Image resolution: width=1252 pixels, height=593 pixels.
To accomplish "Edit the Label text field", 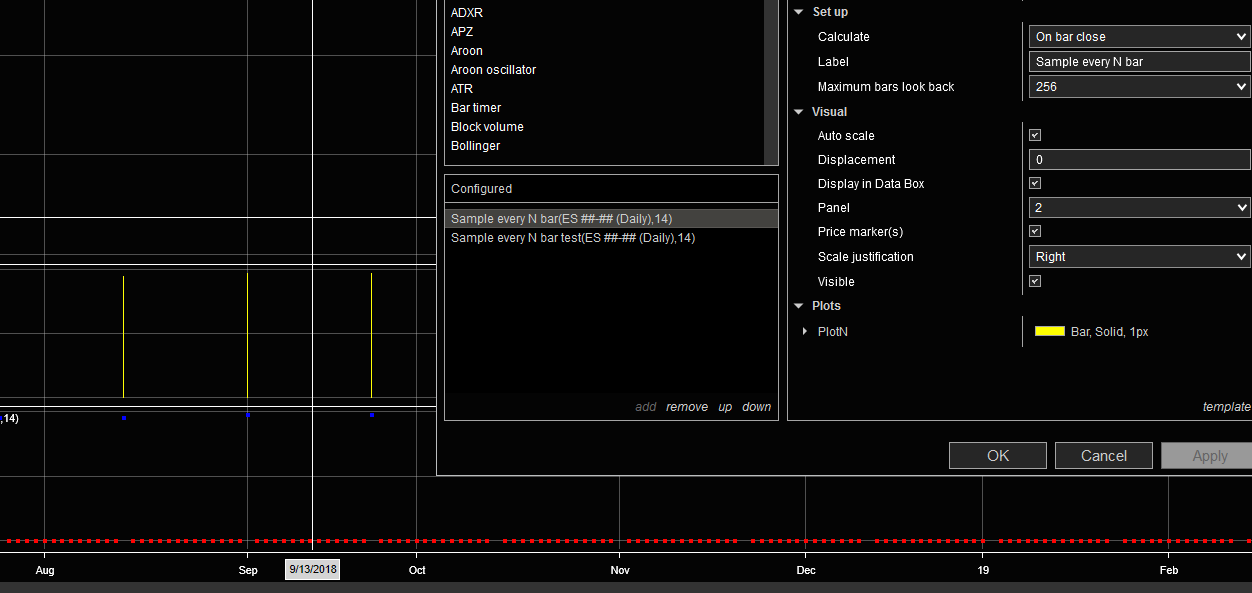I will point(1140,62).
